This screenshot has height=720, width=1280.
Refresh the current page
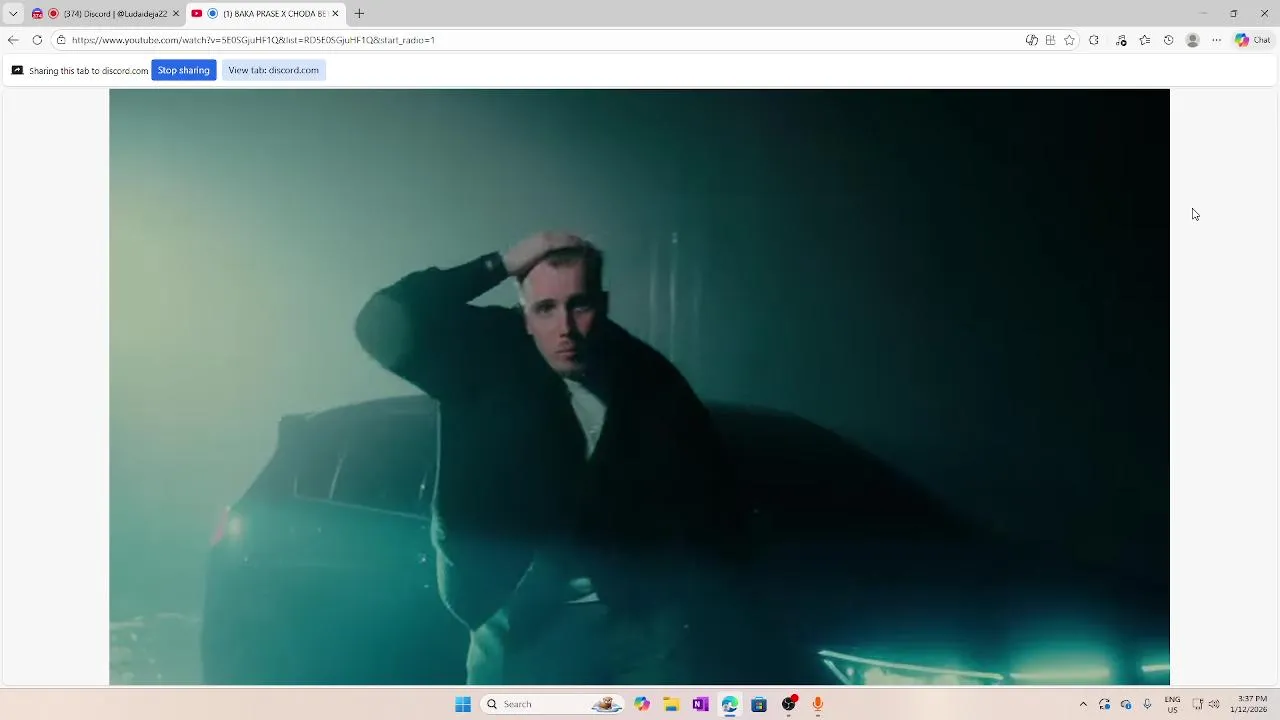[x=37, y=40]
